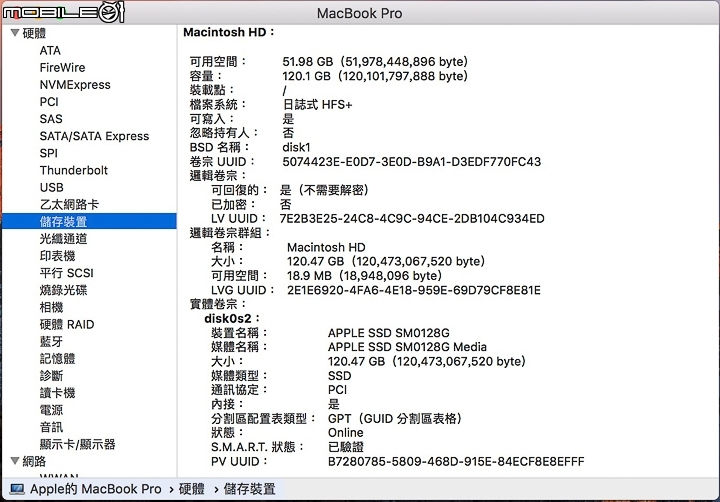
Task: Click the 51.98 GB available space value
Action: click(x=375, y=62)
